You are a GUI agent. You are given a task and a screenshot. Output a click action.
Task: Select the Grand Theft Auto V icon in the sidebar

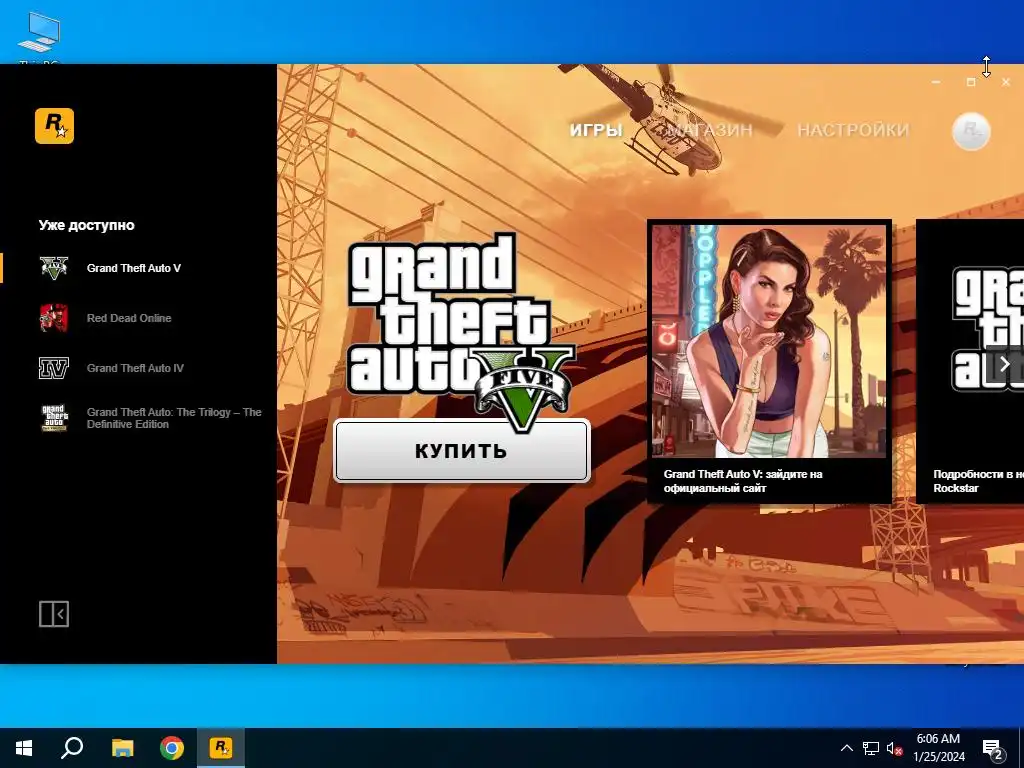pos(54,268)
